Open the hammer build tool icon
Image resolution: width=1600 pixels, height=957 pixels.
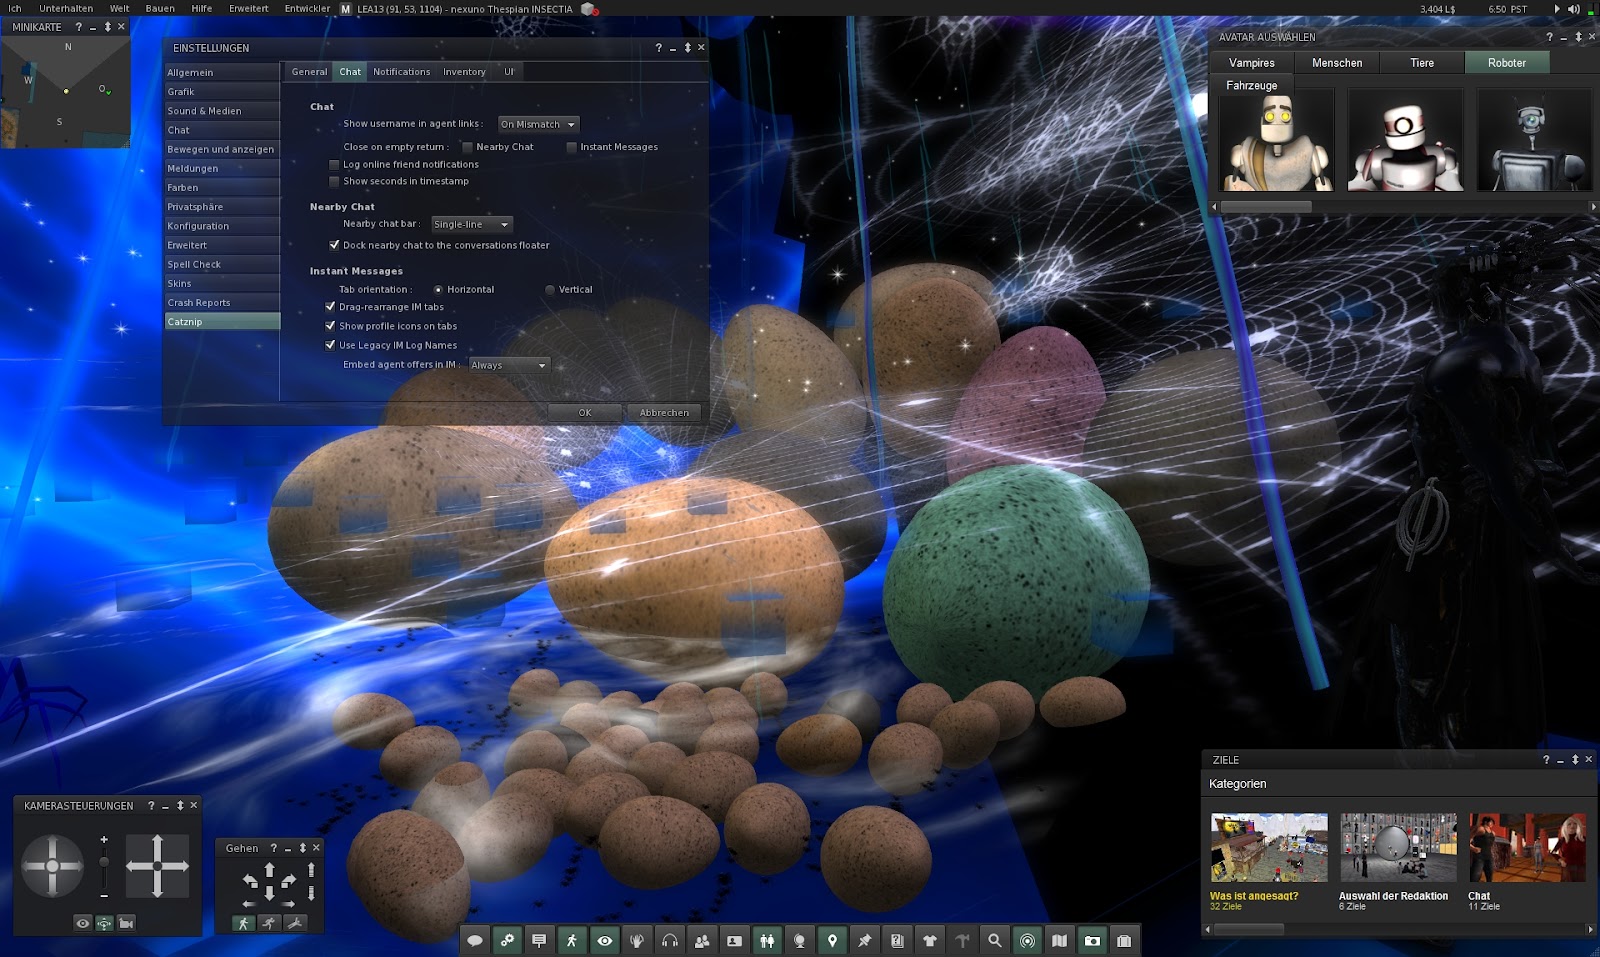point(962,940)
